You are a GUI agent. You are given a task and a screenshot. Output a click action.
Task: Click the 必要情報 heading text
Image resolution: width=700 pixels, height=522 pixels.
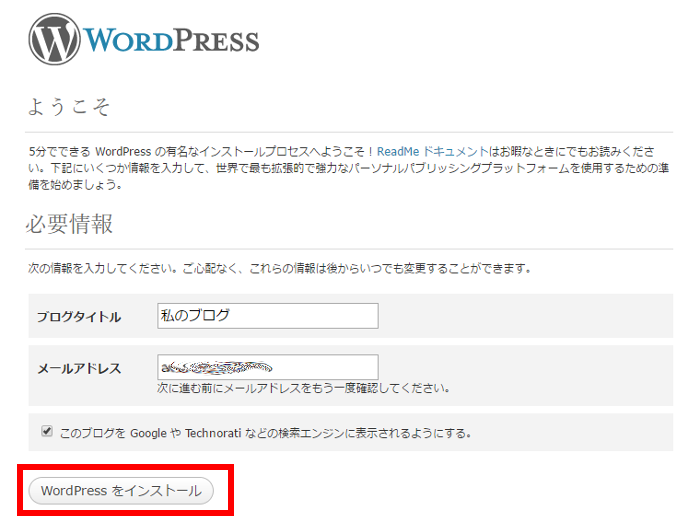(x=69, y=224)
